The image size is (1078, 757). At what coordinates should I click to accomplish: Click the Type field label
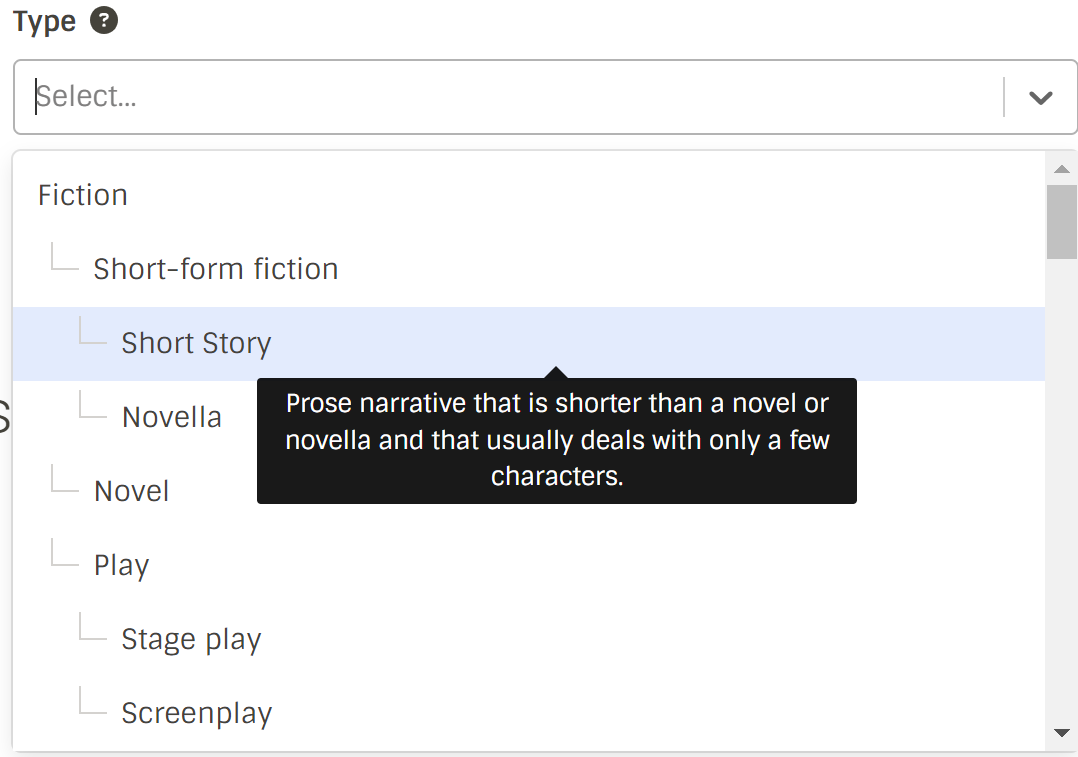[45, 21]
